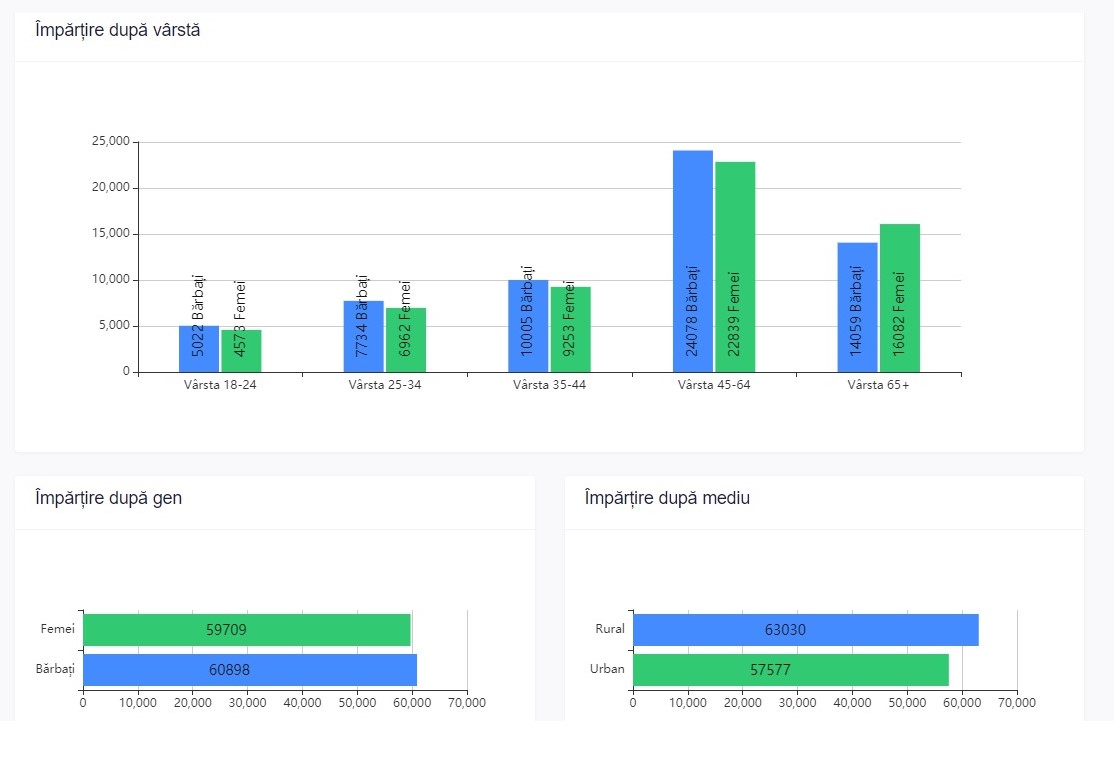The width and height of the screenshot is (1114, 771).
Task: Select the green 6962 Femei bar
Action: coord(406,340)
